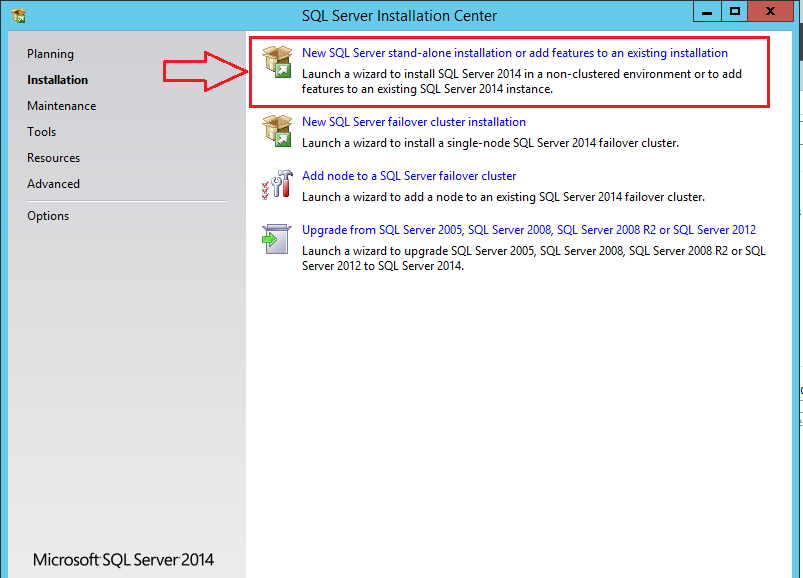The width and height of the screenshot is (803, 578).
Task: Open the Tools section
Action: [x=41, y=132]
